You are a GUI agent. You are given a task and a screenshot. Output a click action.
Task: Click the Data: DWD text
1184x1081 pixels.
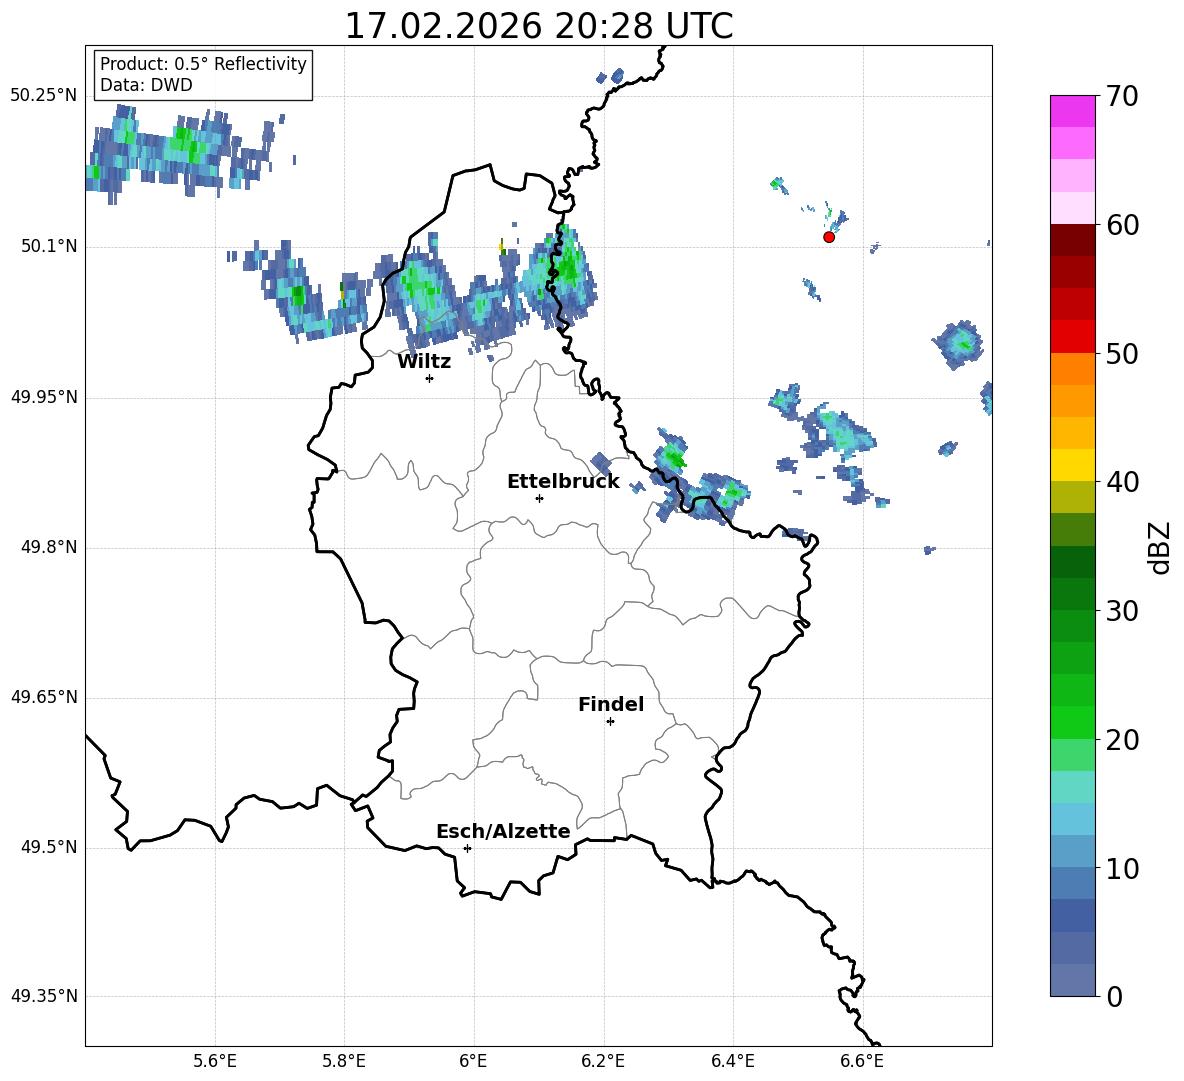146,85
